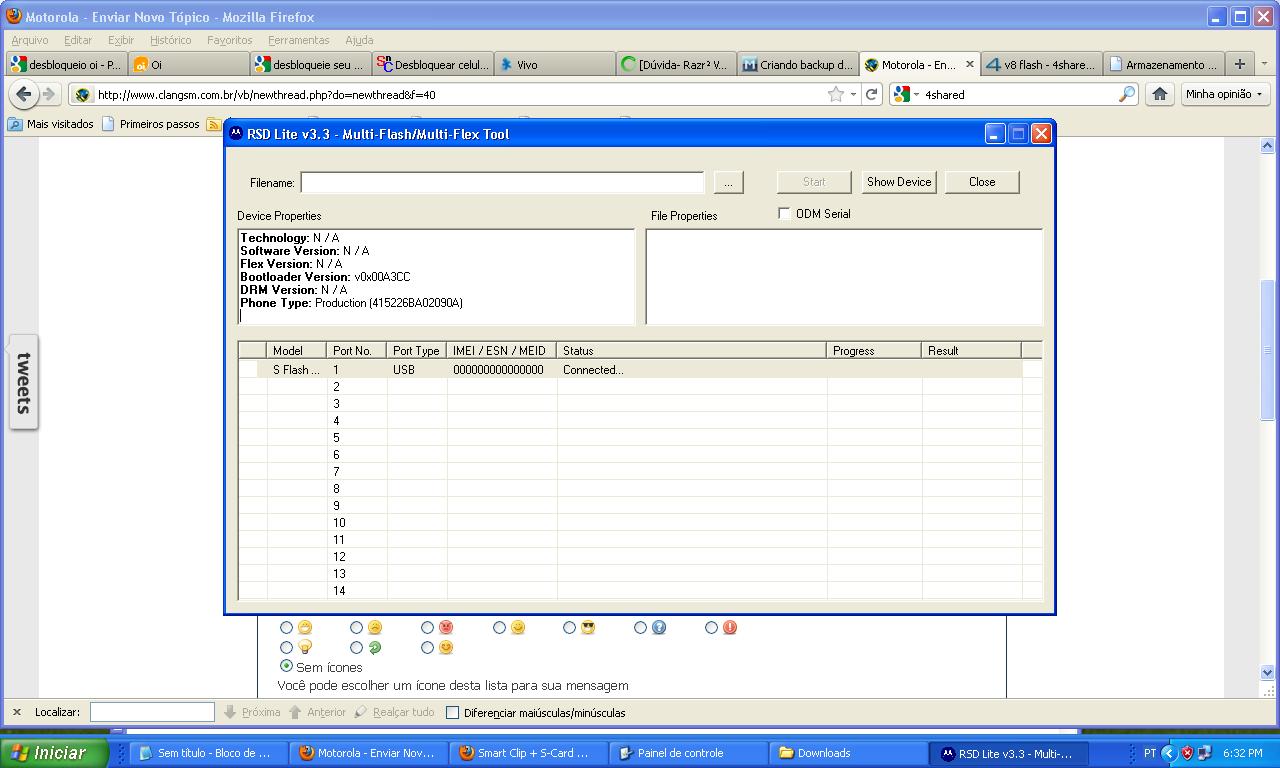The height and width of the screenshot is (768, 1280).
Task: Click the Filename input field
Action: point(503,182)
